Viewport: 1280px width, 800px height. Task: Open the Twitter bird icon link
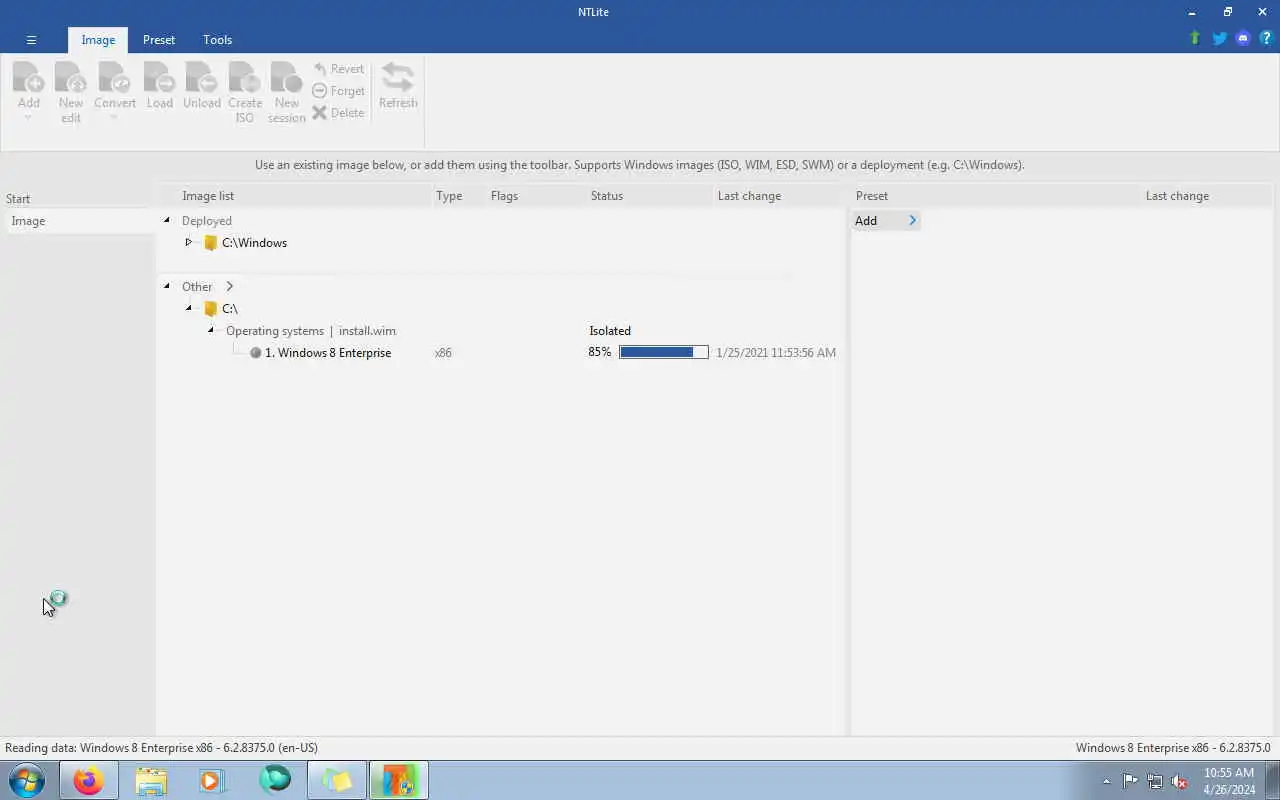click(x=1219, y=38)
